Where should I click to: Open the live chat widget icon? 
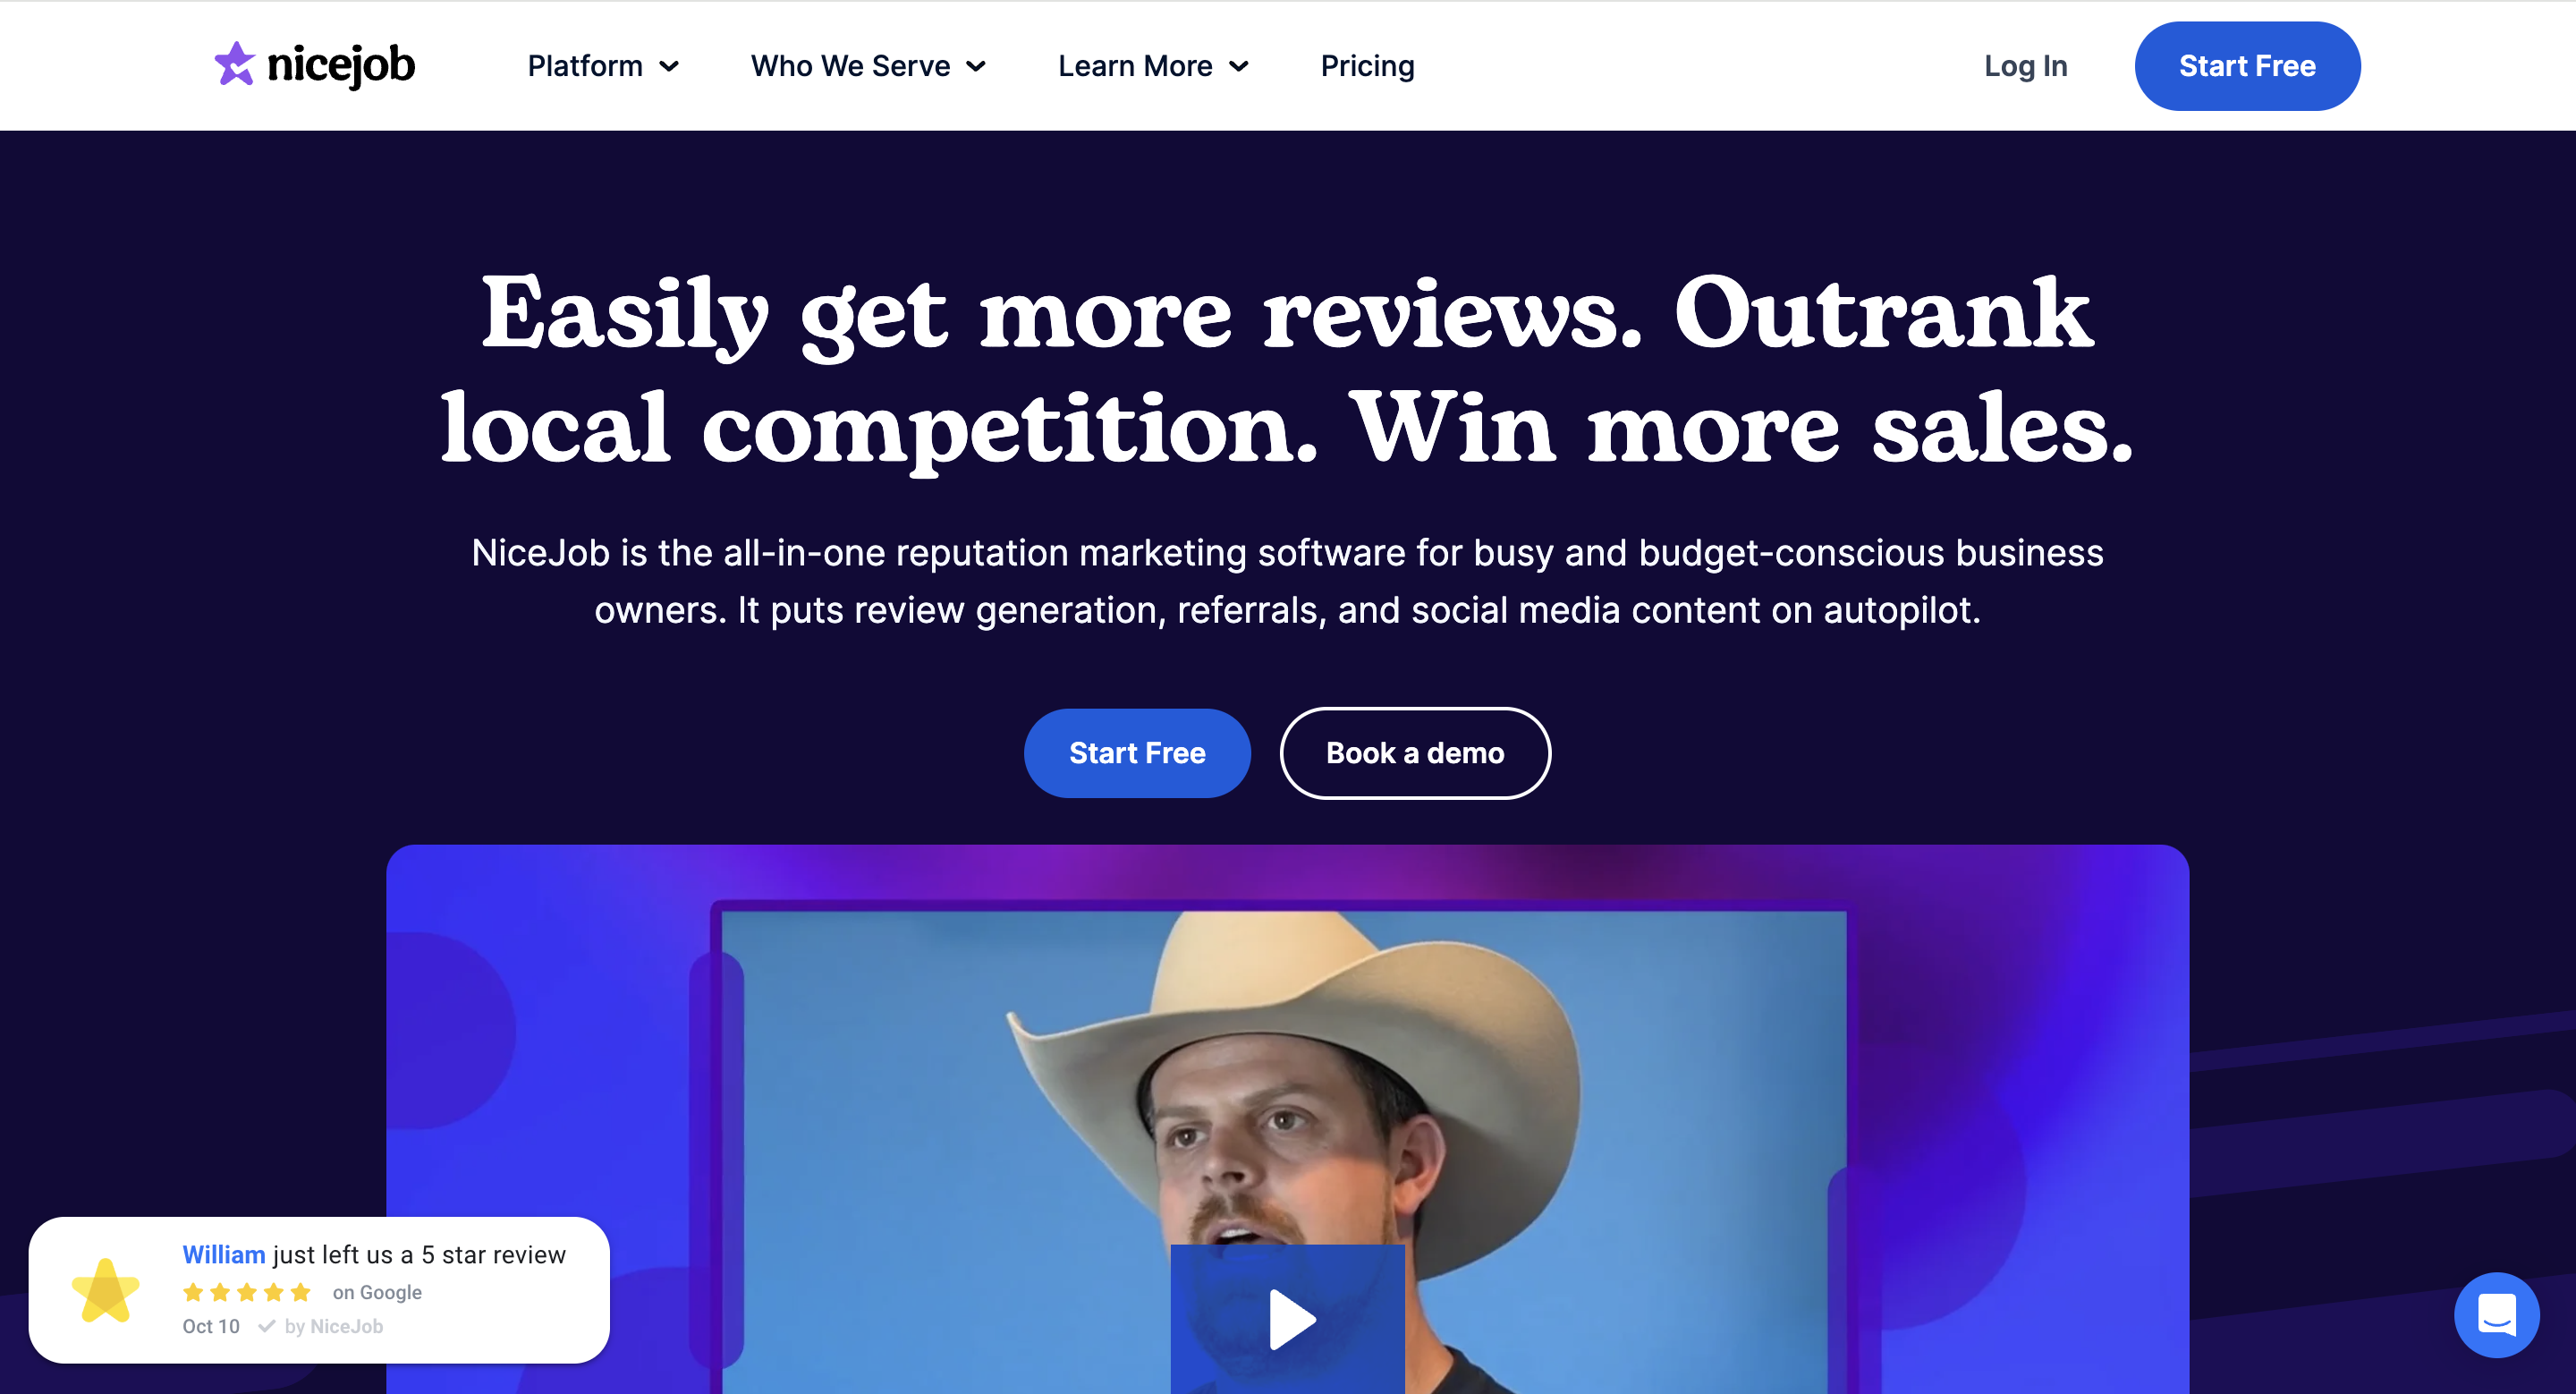pos(2496,1314)
